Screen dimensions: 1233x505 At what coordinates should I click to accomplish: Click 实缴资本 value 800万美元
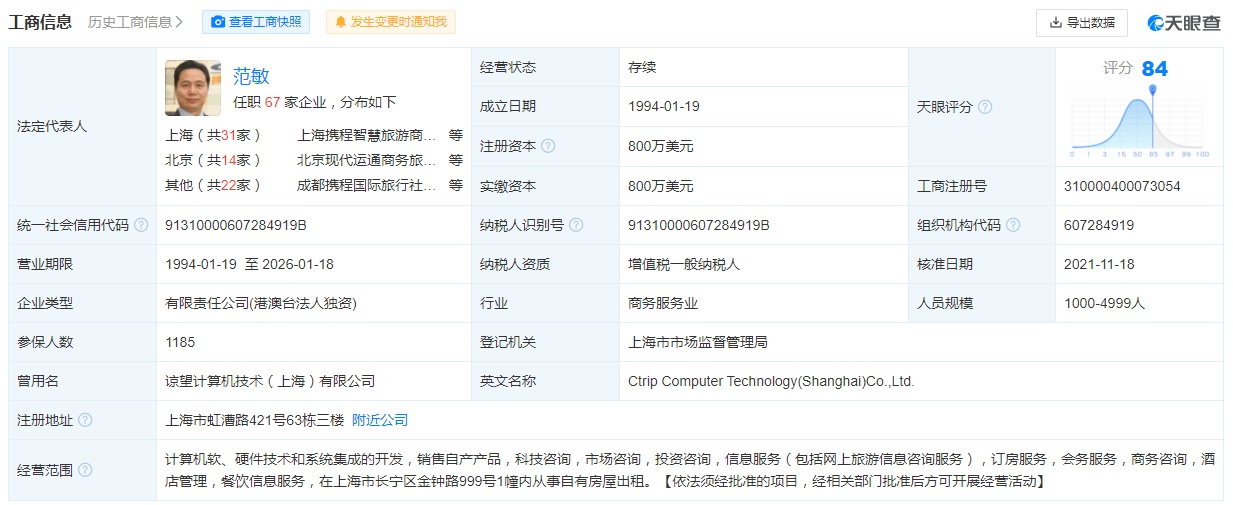661,186
